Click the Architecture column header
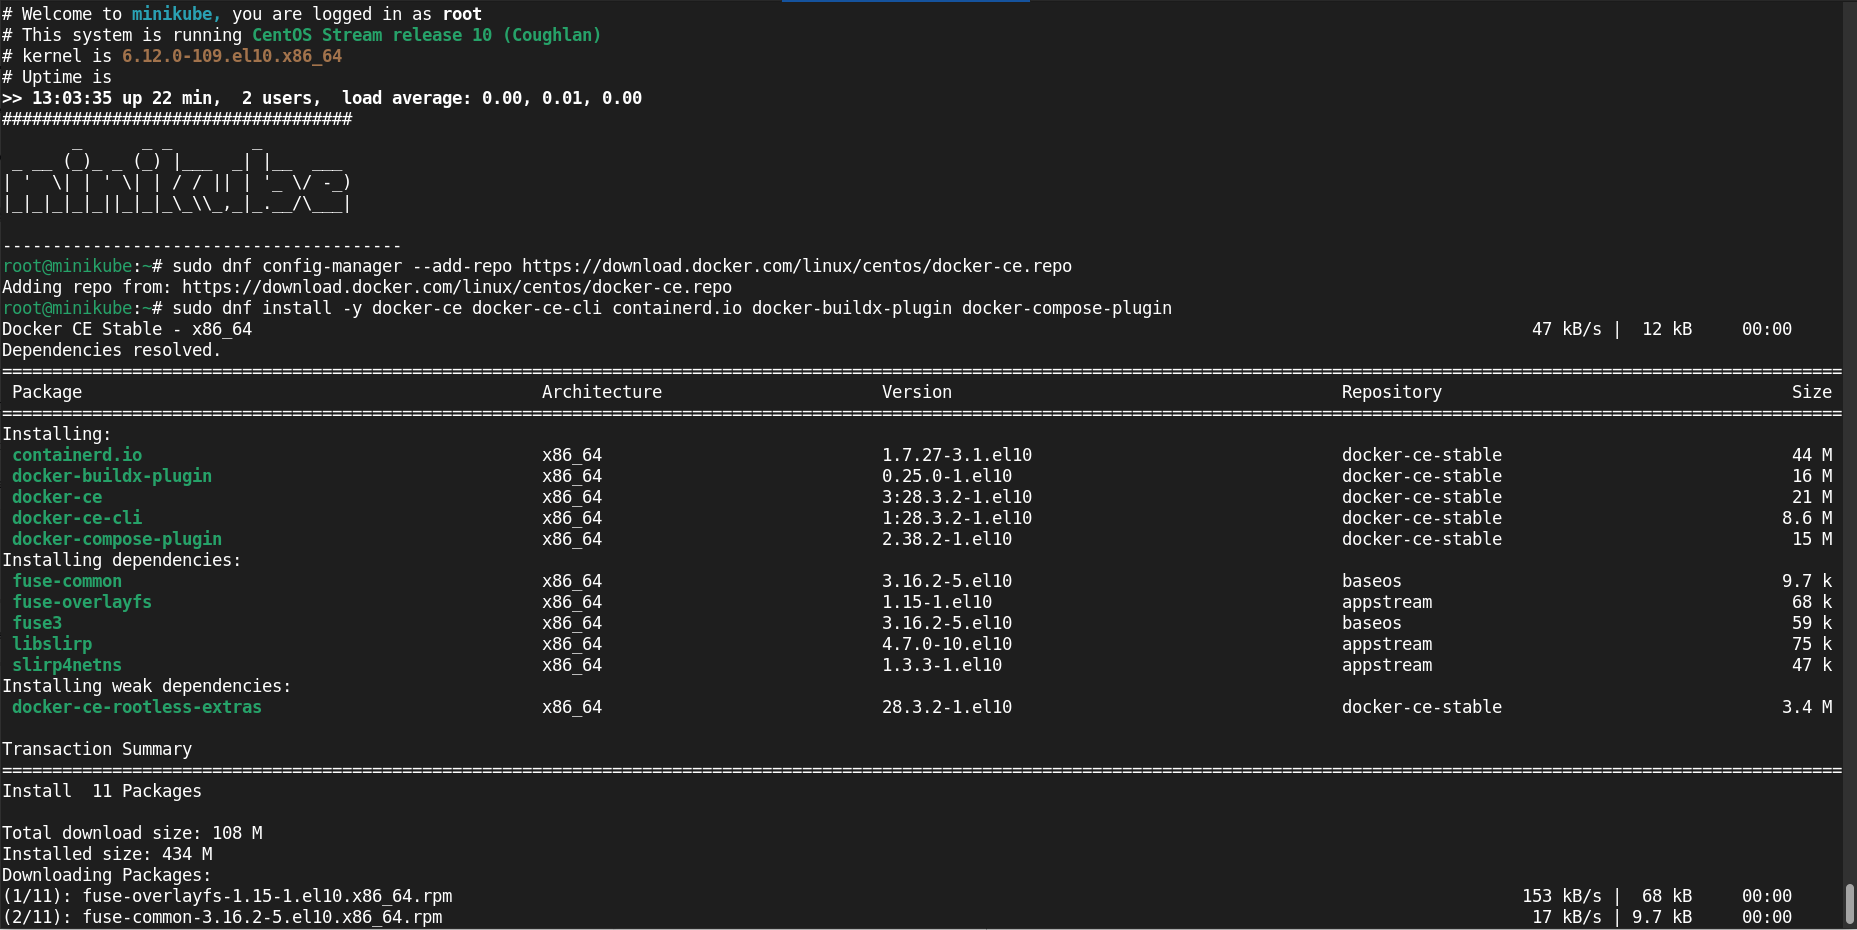 [602, 392]
